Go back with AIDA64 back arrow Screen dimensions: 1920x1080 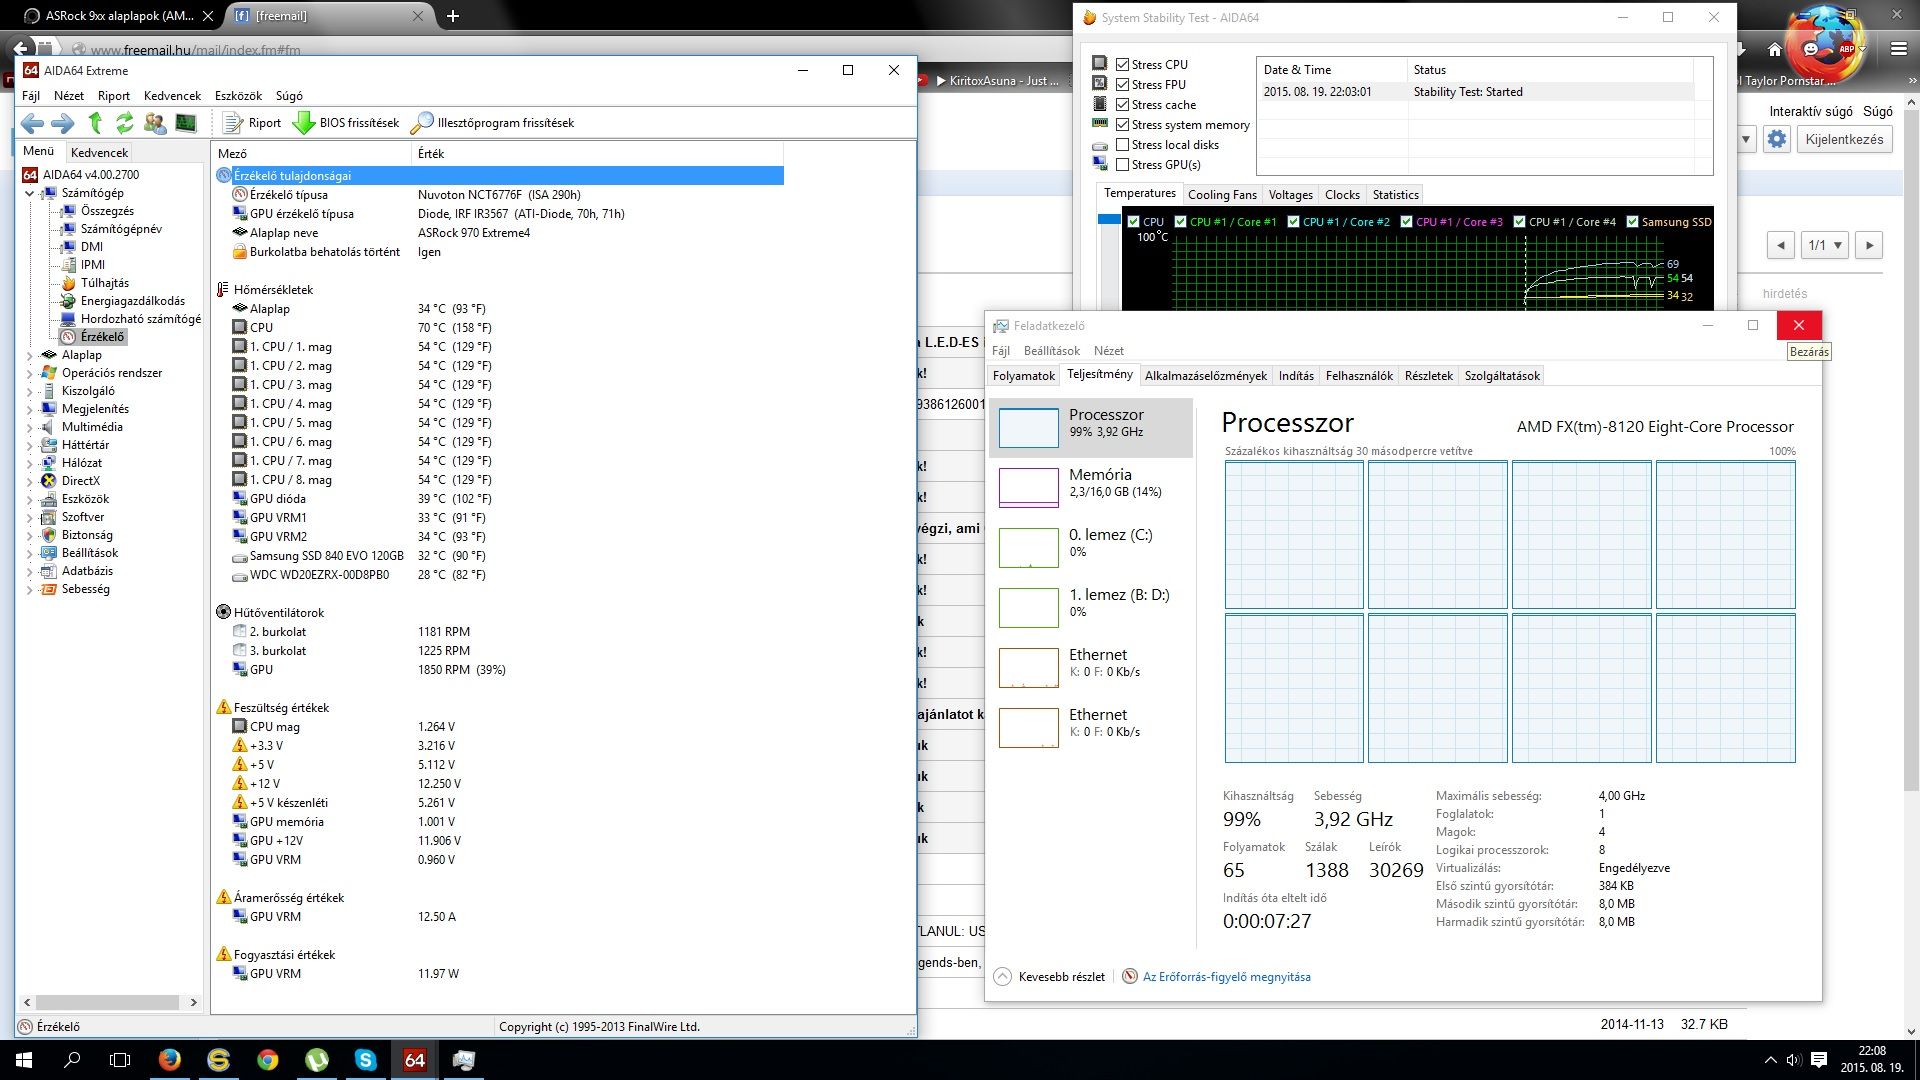click(32, 123)
